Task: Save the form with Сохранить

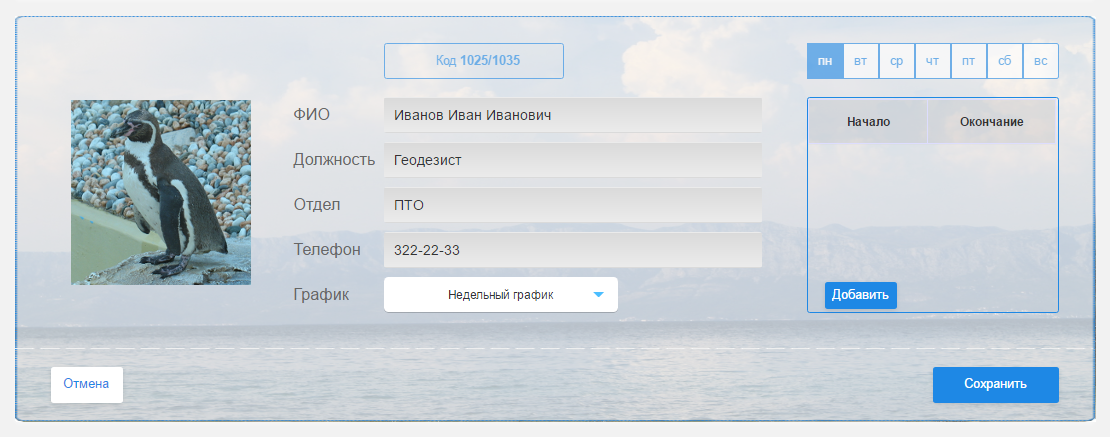Action: pos(995,384)
